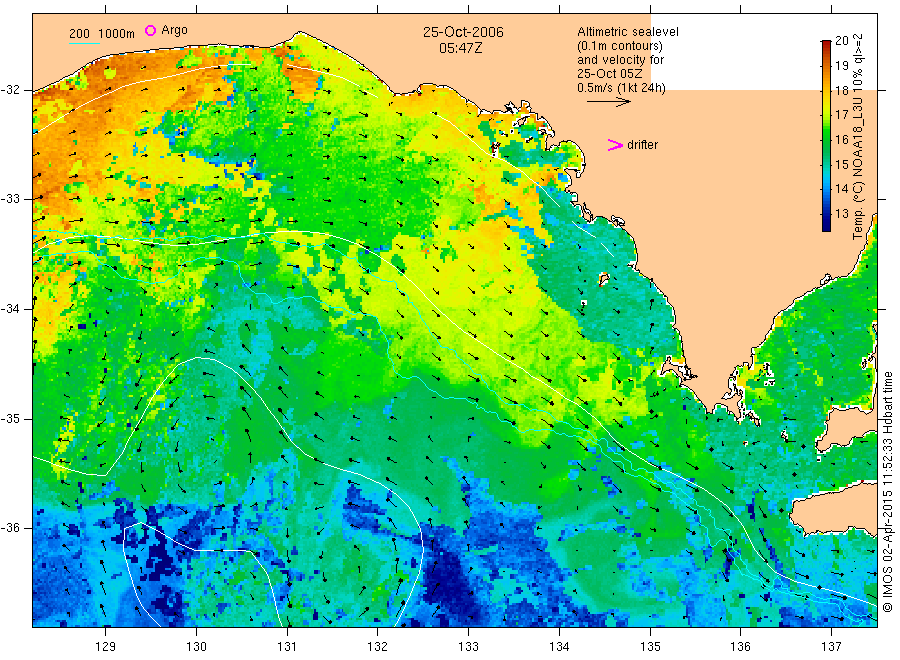
Task: Click the colorbar value '14'
Action: click(841, 188)
